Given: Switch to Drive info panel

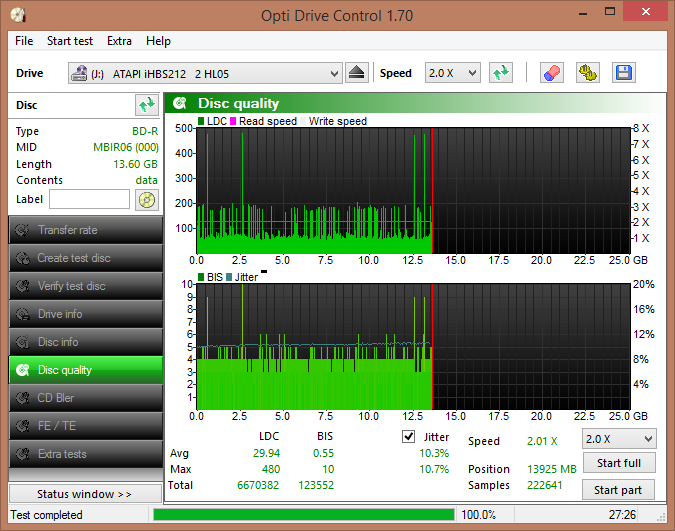Looking at the screenshot, I should pos(86,314).
